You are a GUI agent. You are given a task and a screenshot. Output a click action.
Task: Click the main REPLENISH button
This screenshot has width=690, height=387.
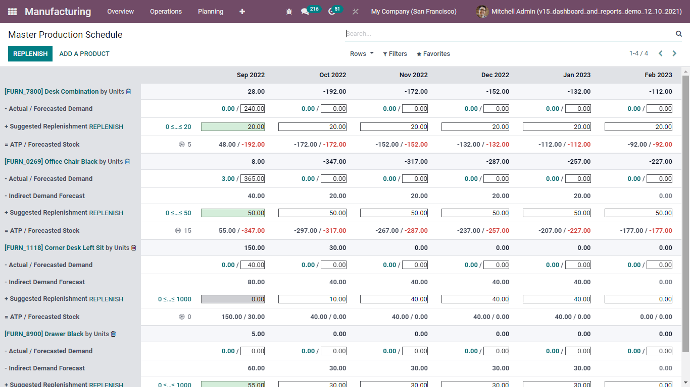tap(30, 54)
